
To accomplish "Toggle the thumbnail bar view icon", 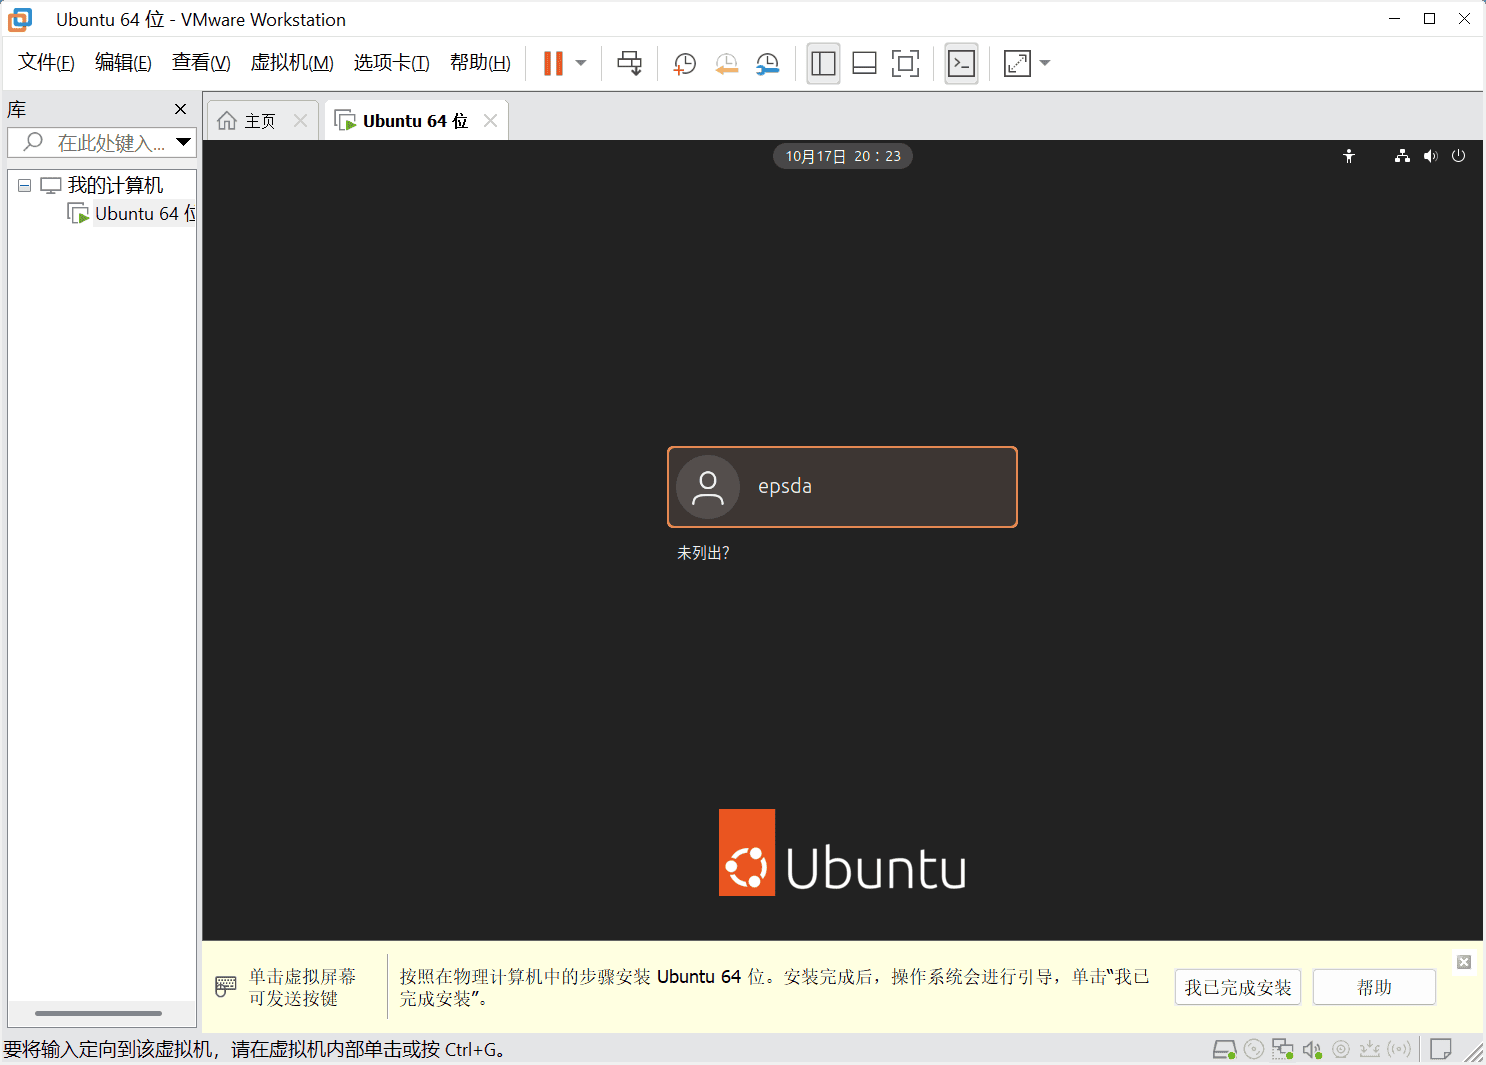I will coord(864,64).
